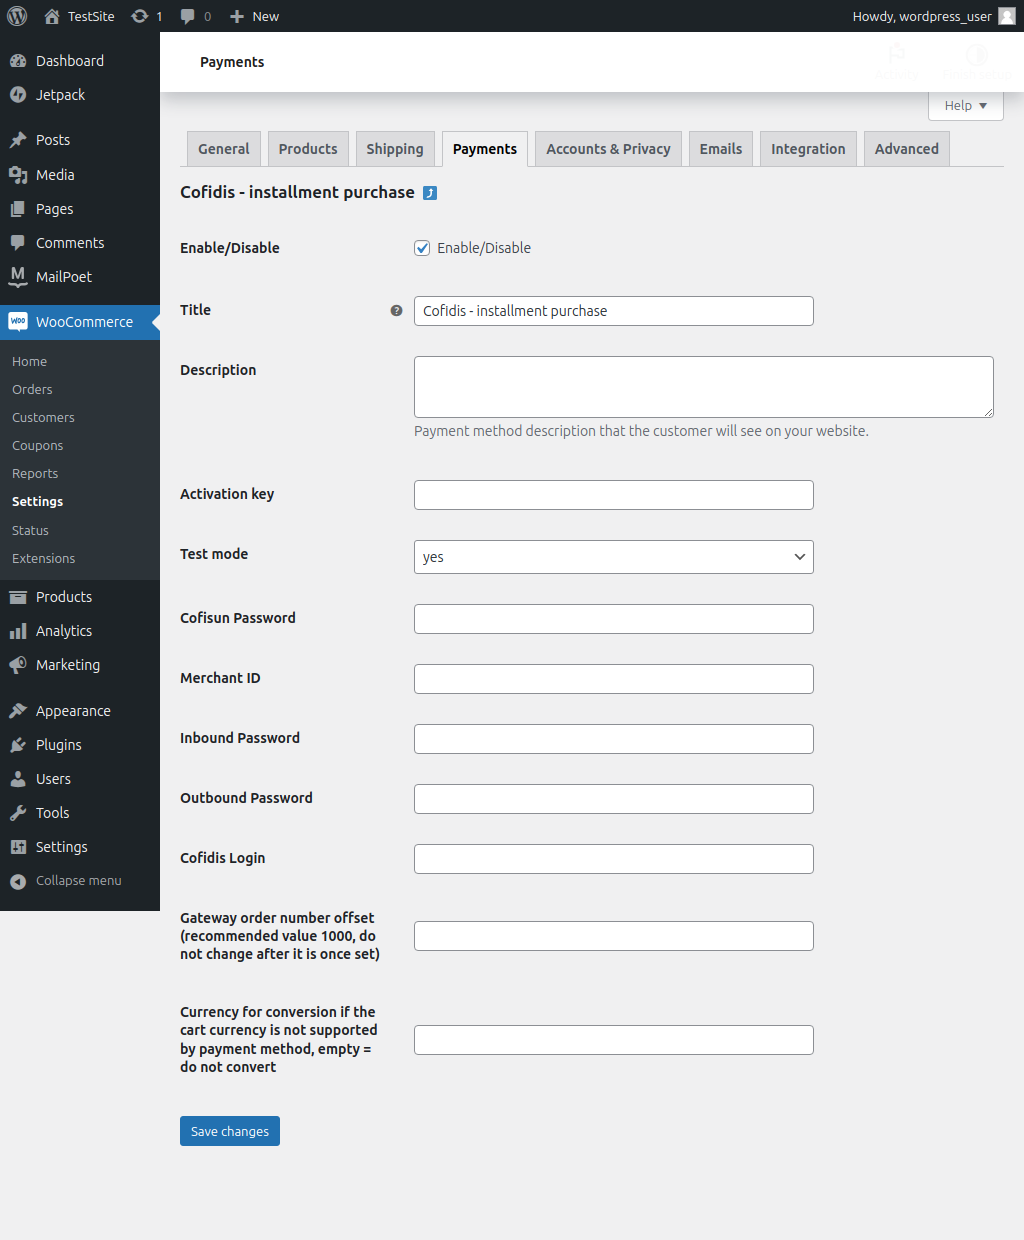Open Analytics from the sidebar icon
Screen dimensions: 1024x1240
(20, 630)
